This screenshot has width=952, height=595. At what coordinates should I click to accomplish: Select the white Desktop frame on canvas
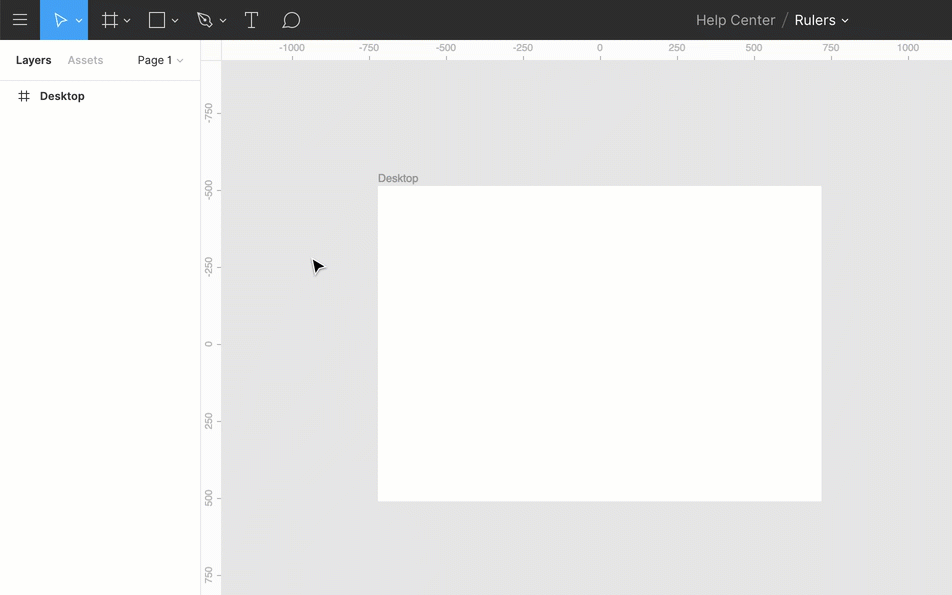coord(599,344)
